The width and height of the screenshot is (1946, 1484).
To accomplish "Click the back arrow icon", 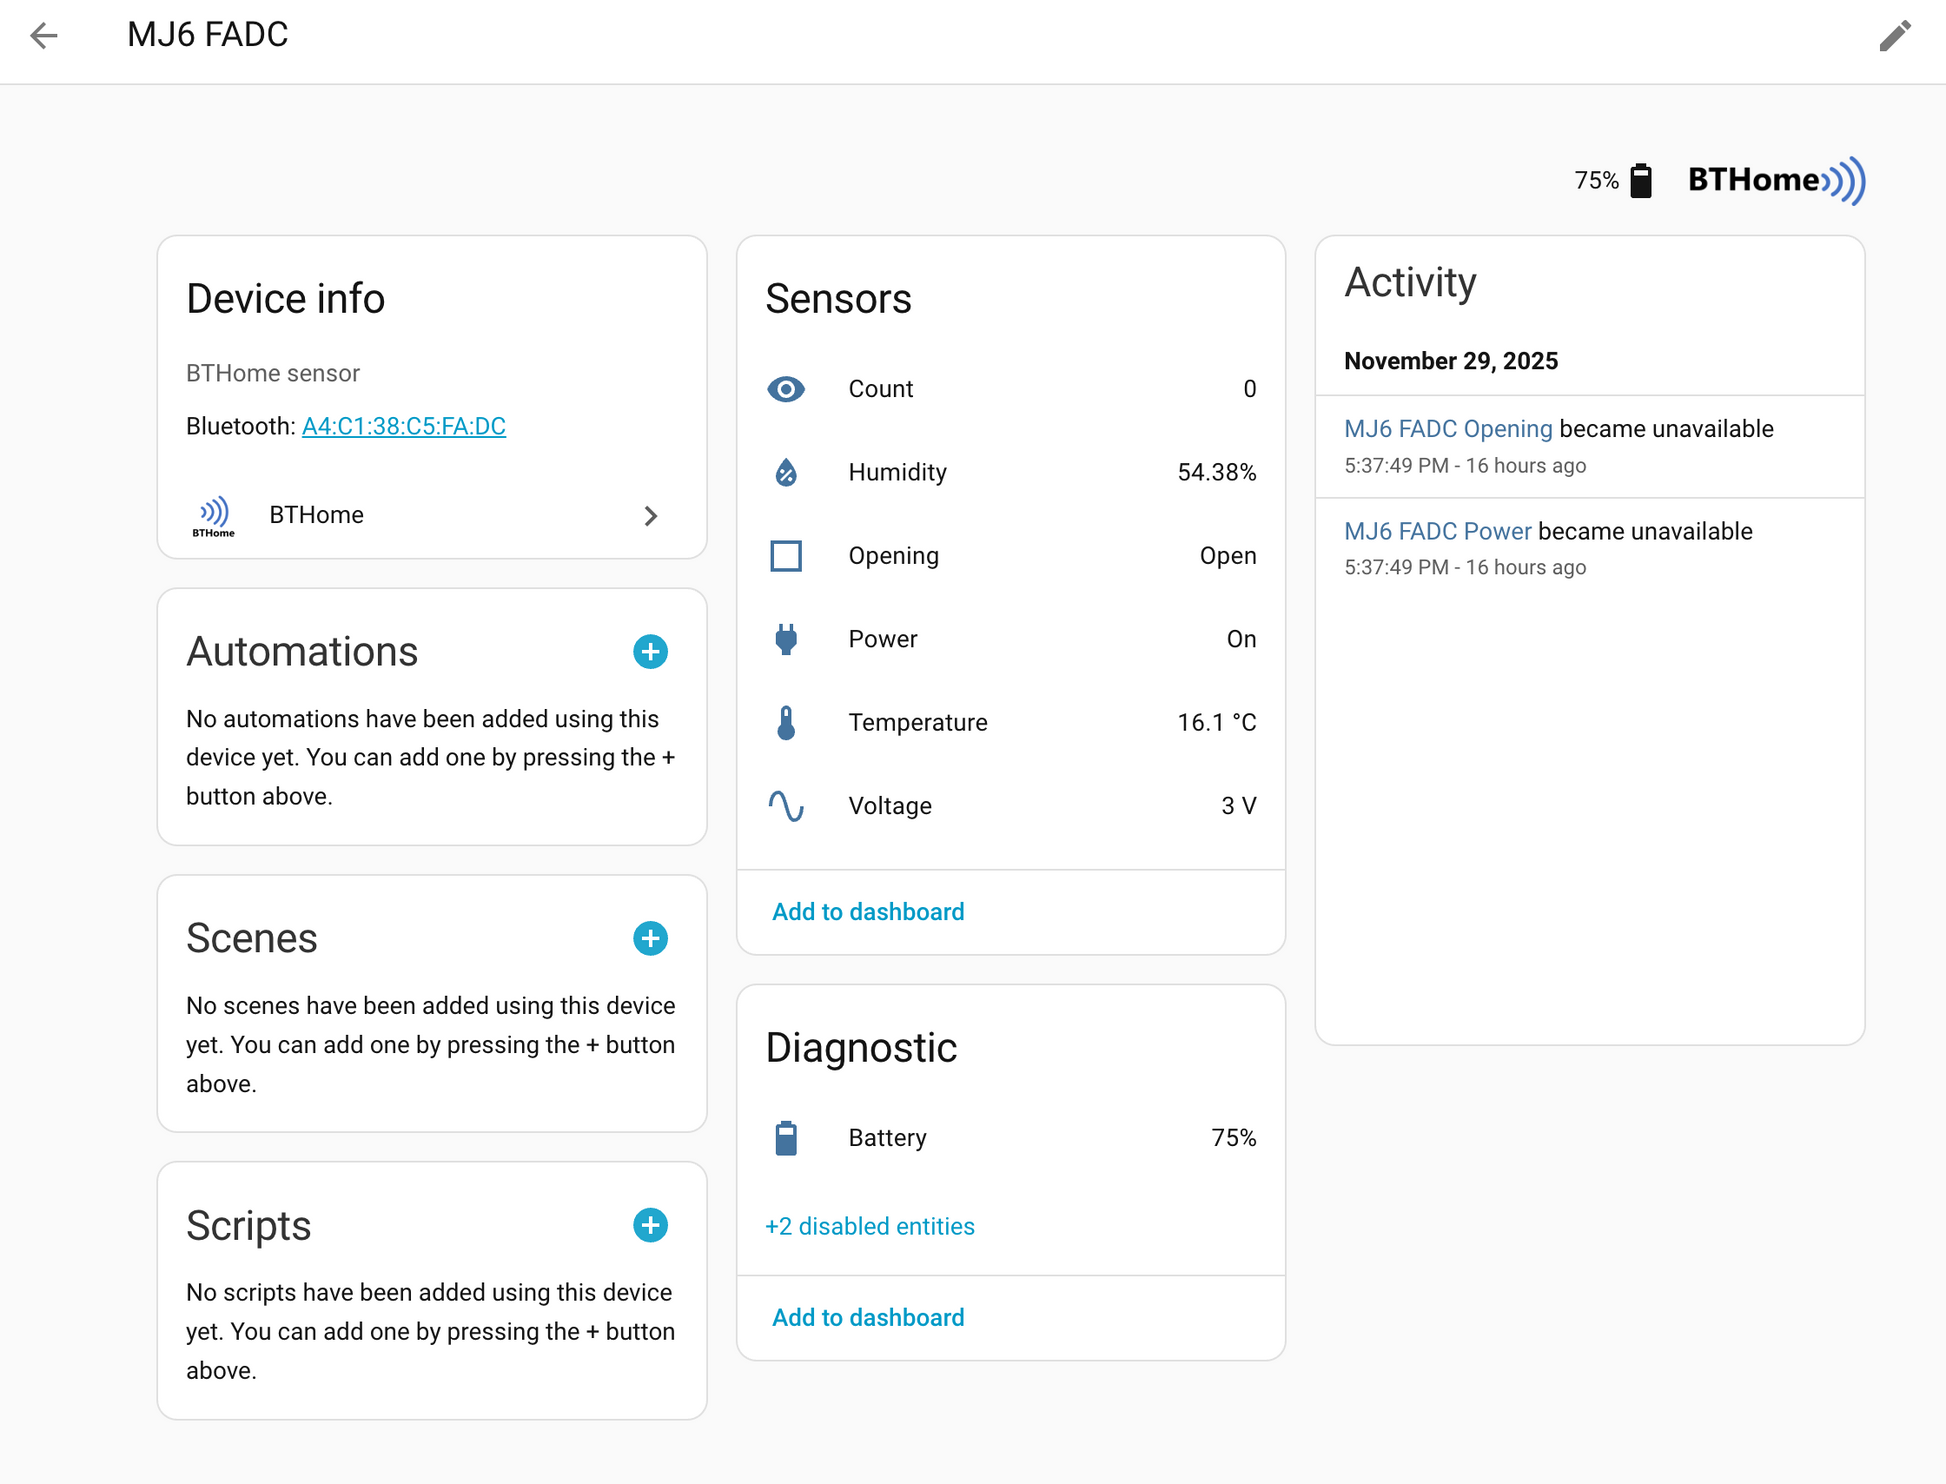I will point(44,36).
